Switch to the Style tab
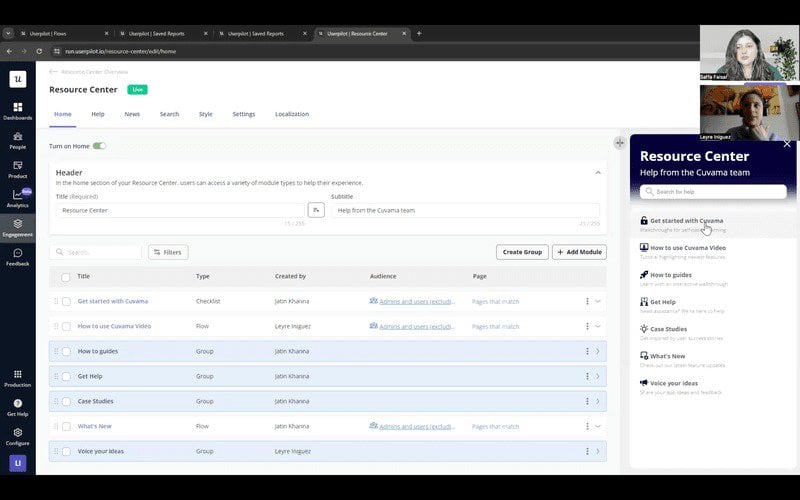Image resolution: width=800 pixels, height=500 pixels. (205, 114)
